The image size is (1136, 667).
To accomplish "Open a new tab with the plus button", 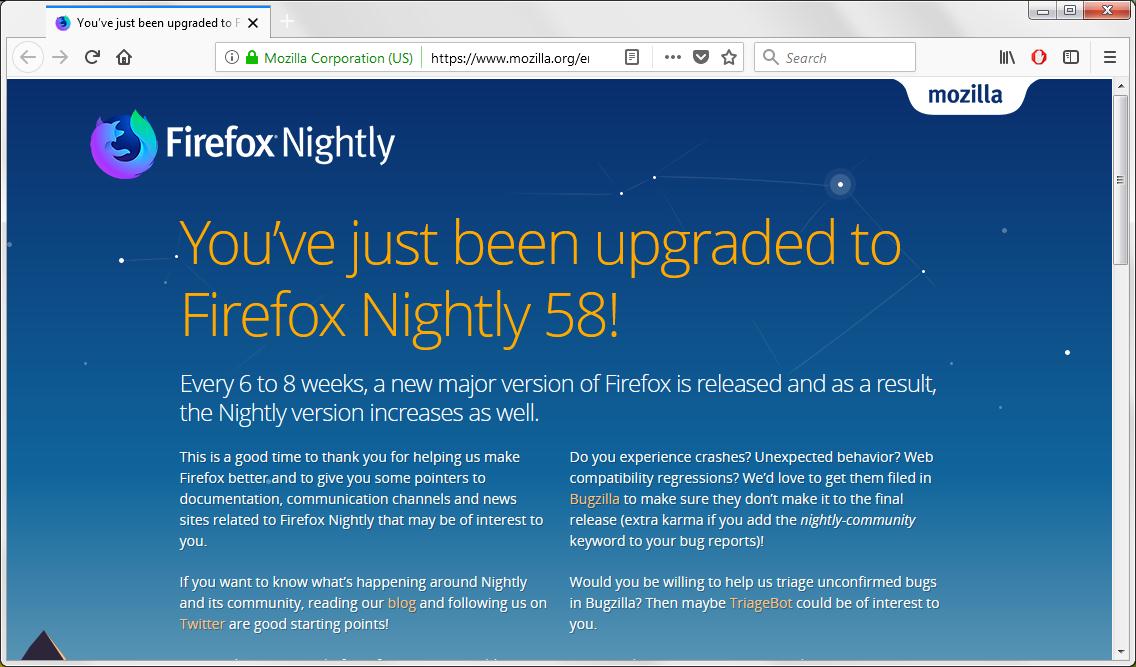I will click(288, 21).
